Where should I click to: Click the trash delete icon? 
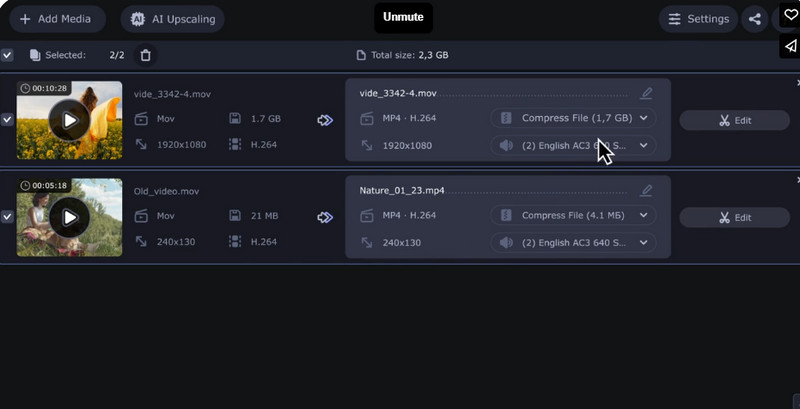(145, 55)
